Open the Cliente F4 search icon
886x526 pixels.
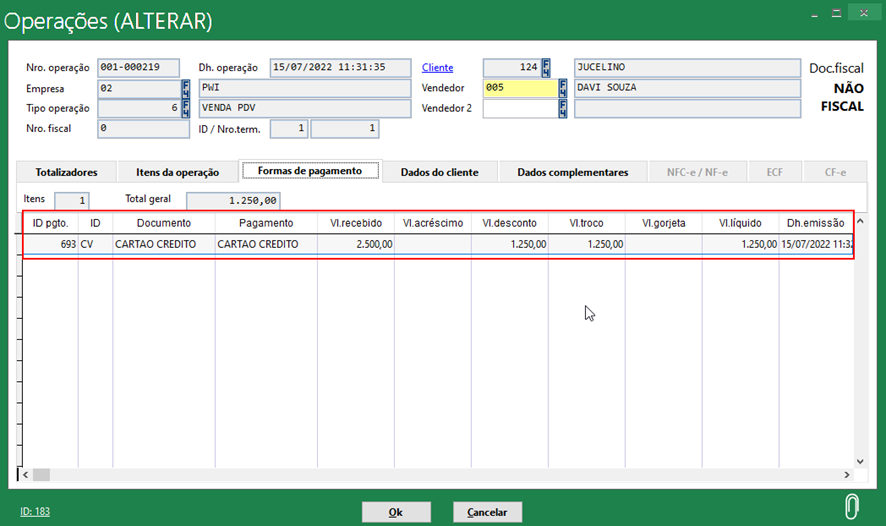tap(546, 68)
